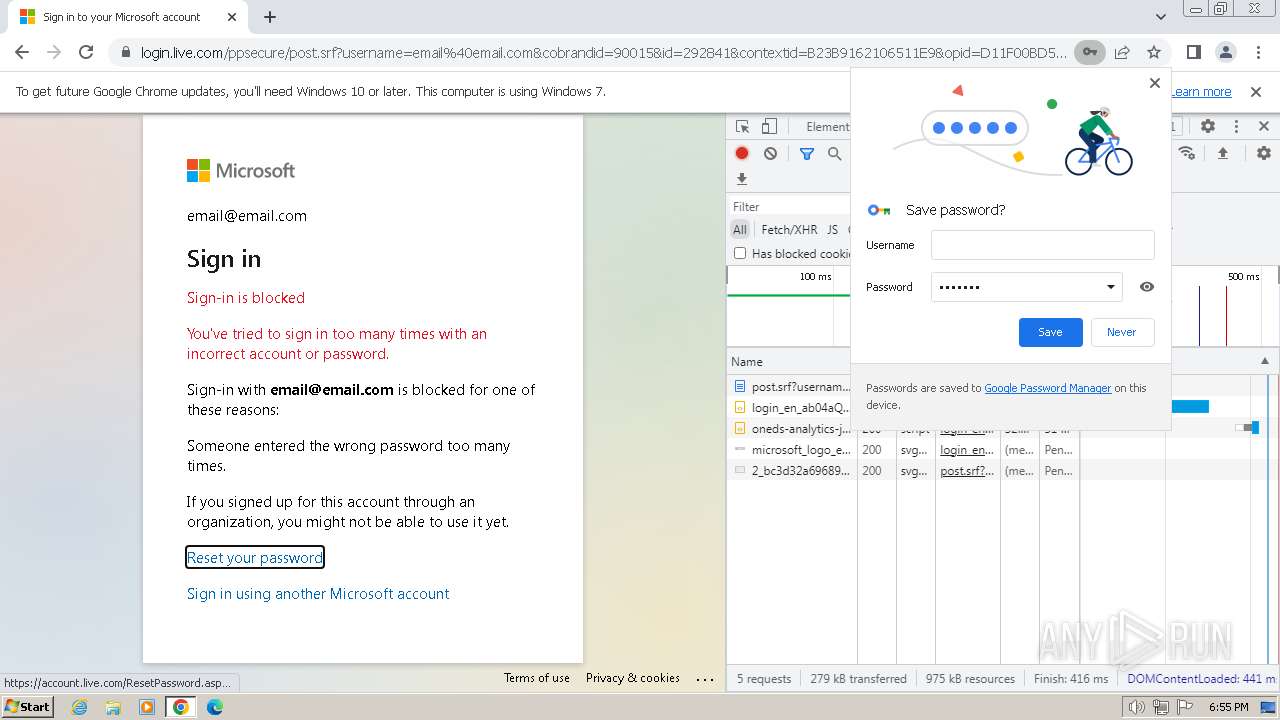
Task: Click the Reset your password link
Action: point(255,557)
